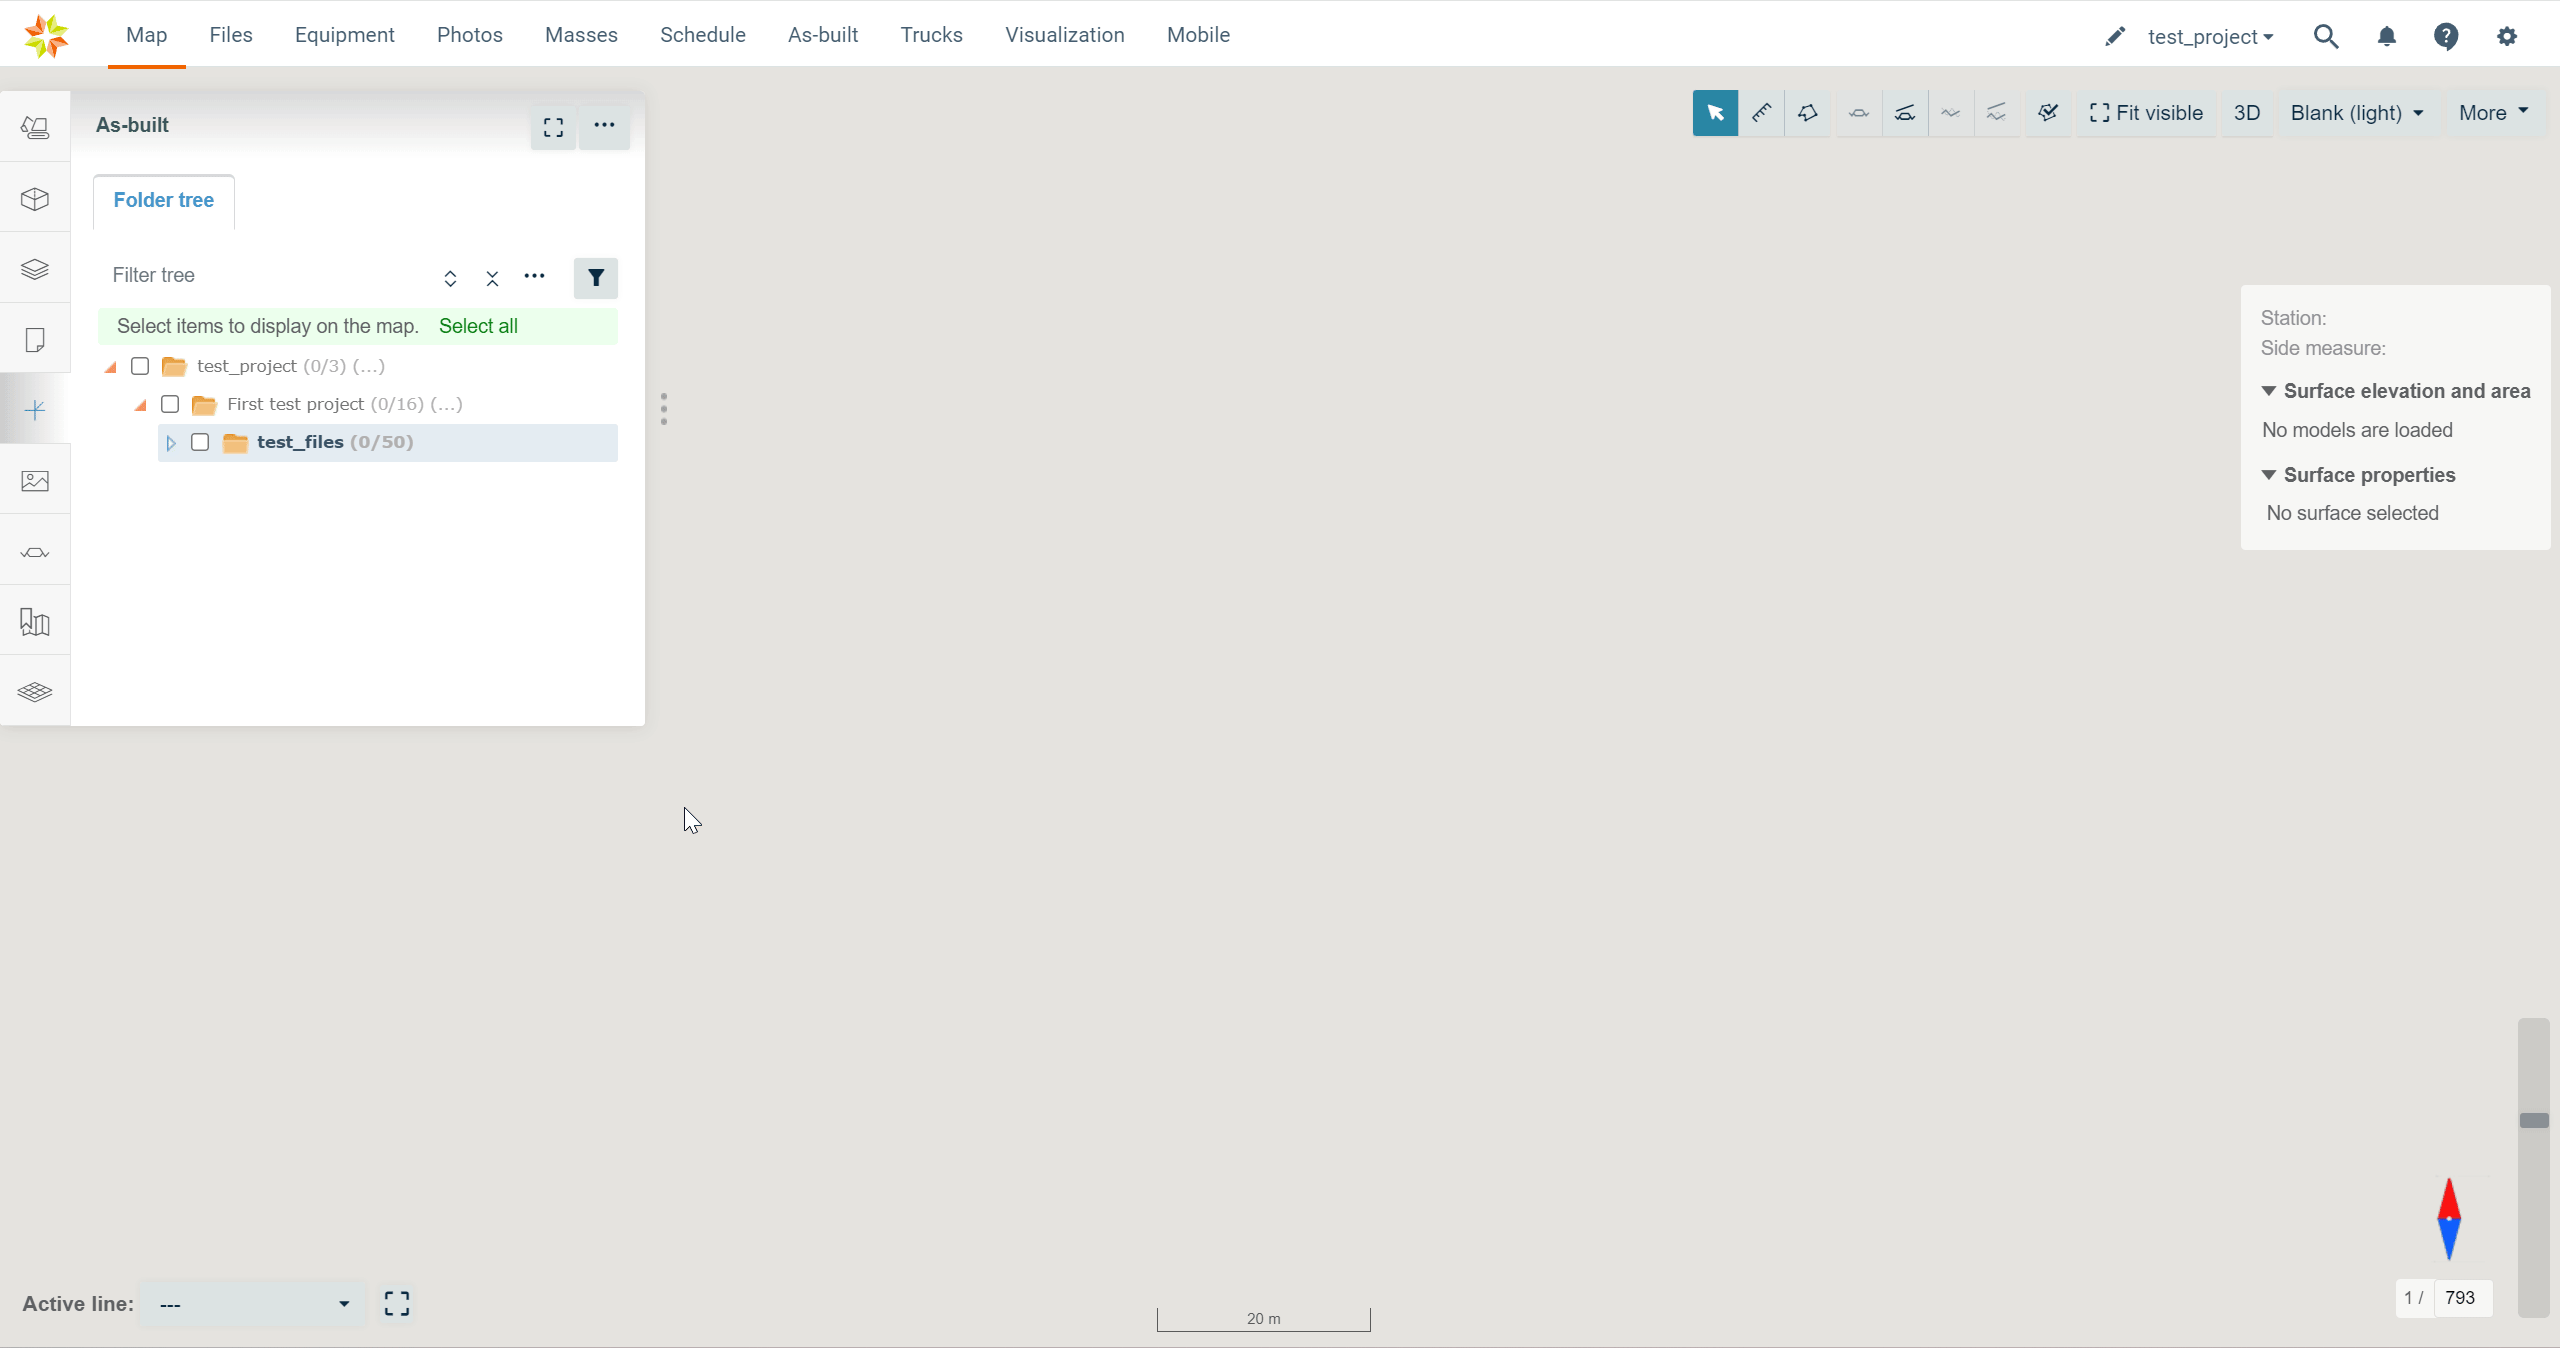Viewport: 2560px width, 1348px height.
Task: Expand the test_files folder
Action: pos(171,443)
